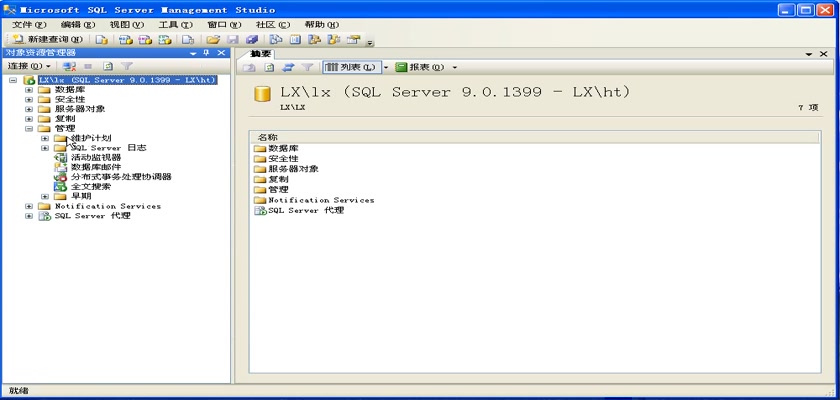
Task: Click the 报表 button
Action: [421, 67]
